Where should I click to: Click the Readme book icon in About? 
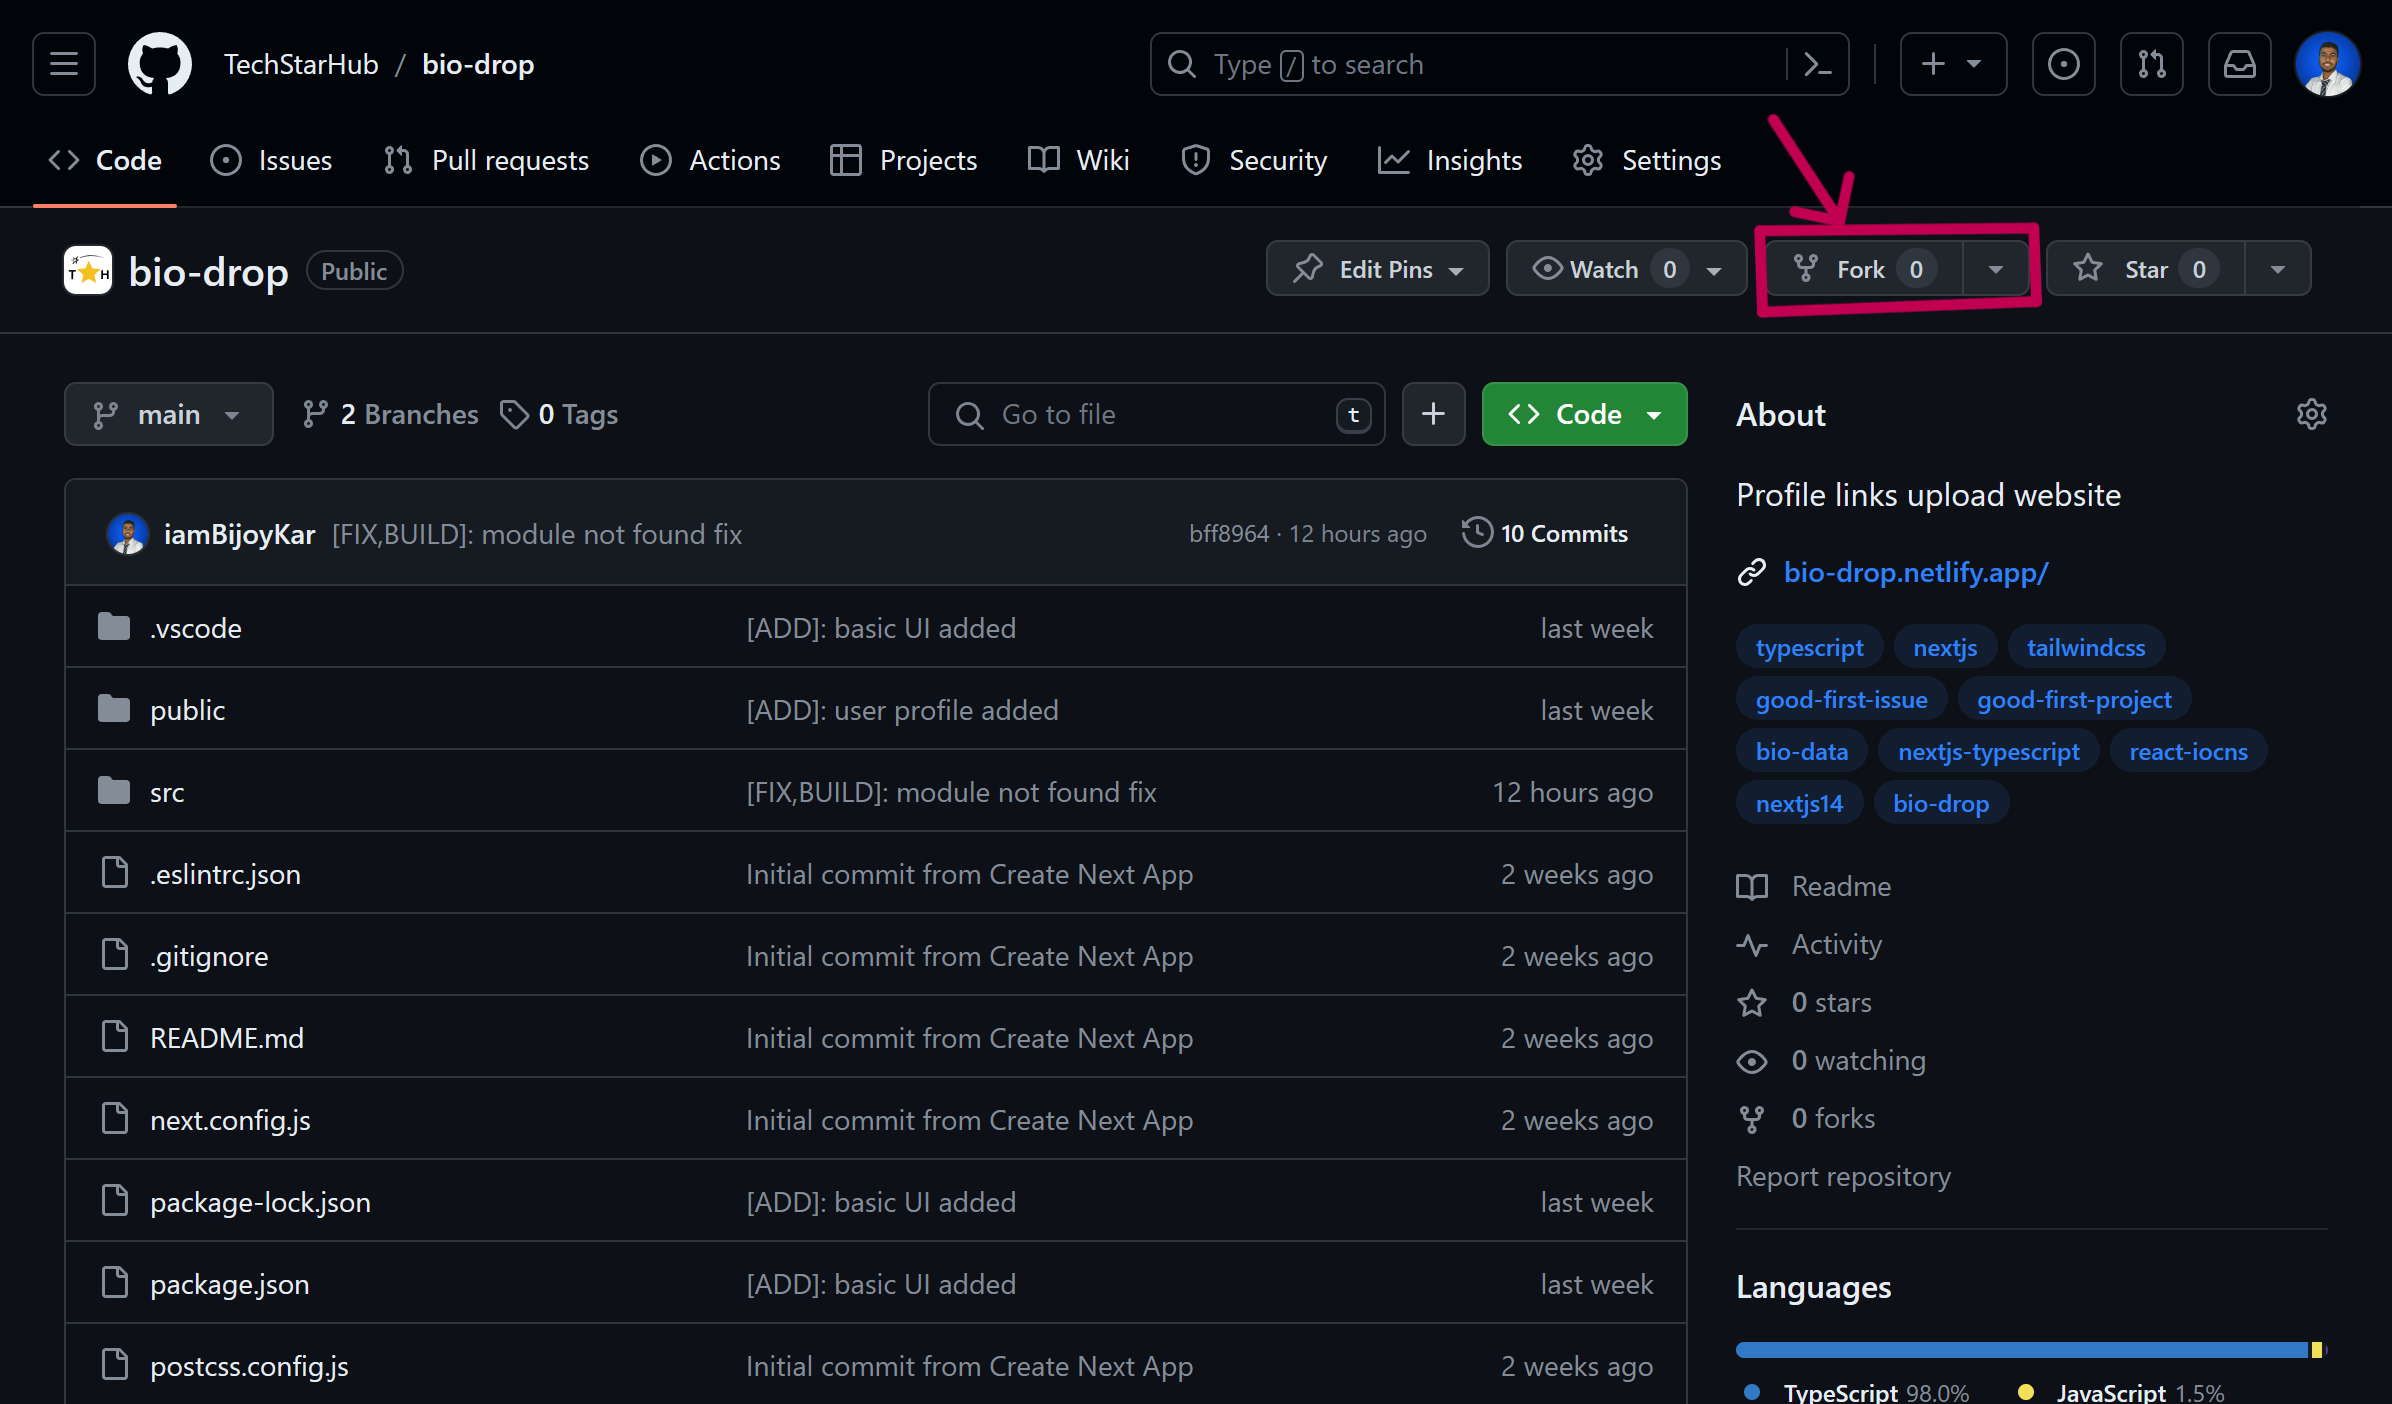coord(1752,887)
